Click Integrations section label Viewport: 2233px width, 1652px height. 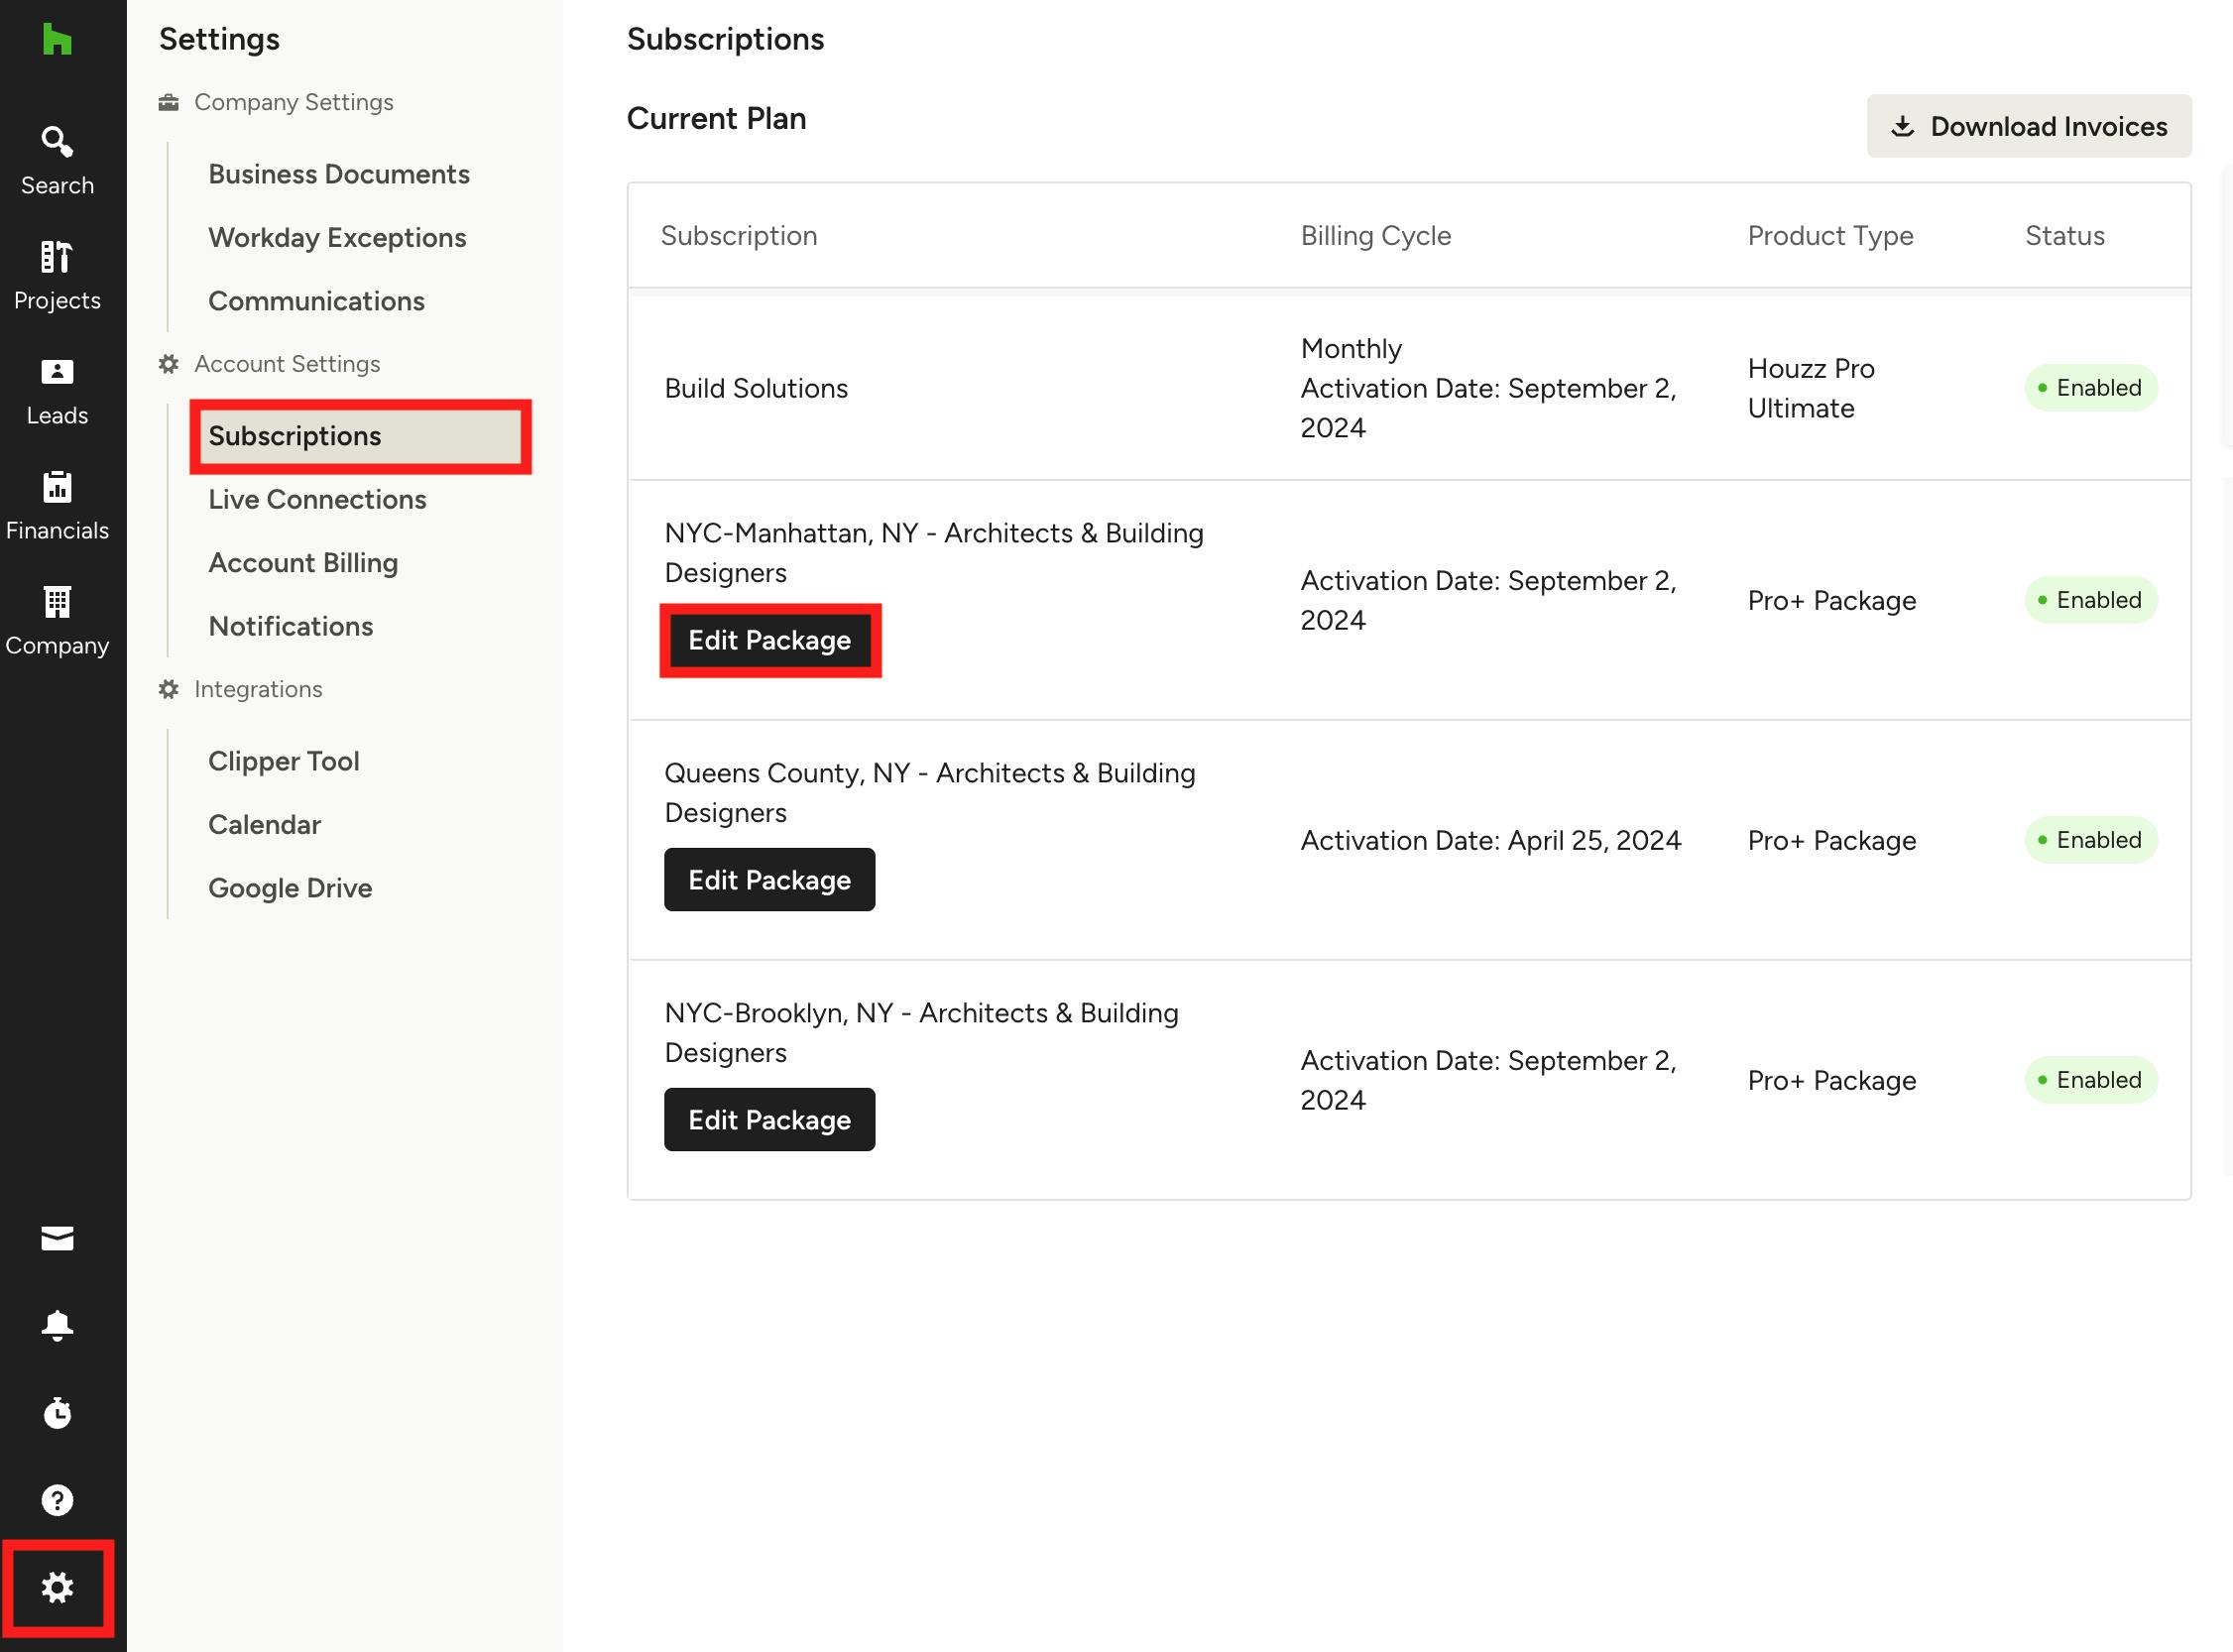click(258, 689)
